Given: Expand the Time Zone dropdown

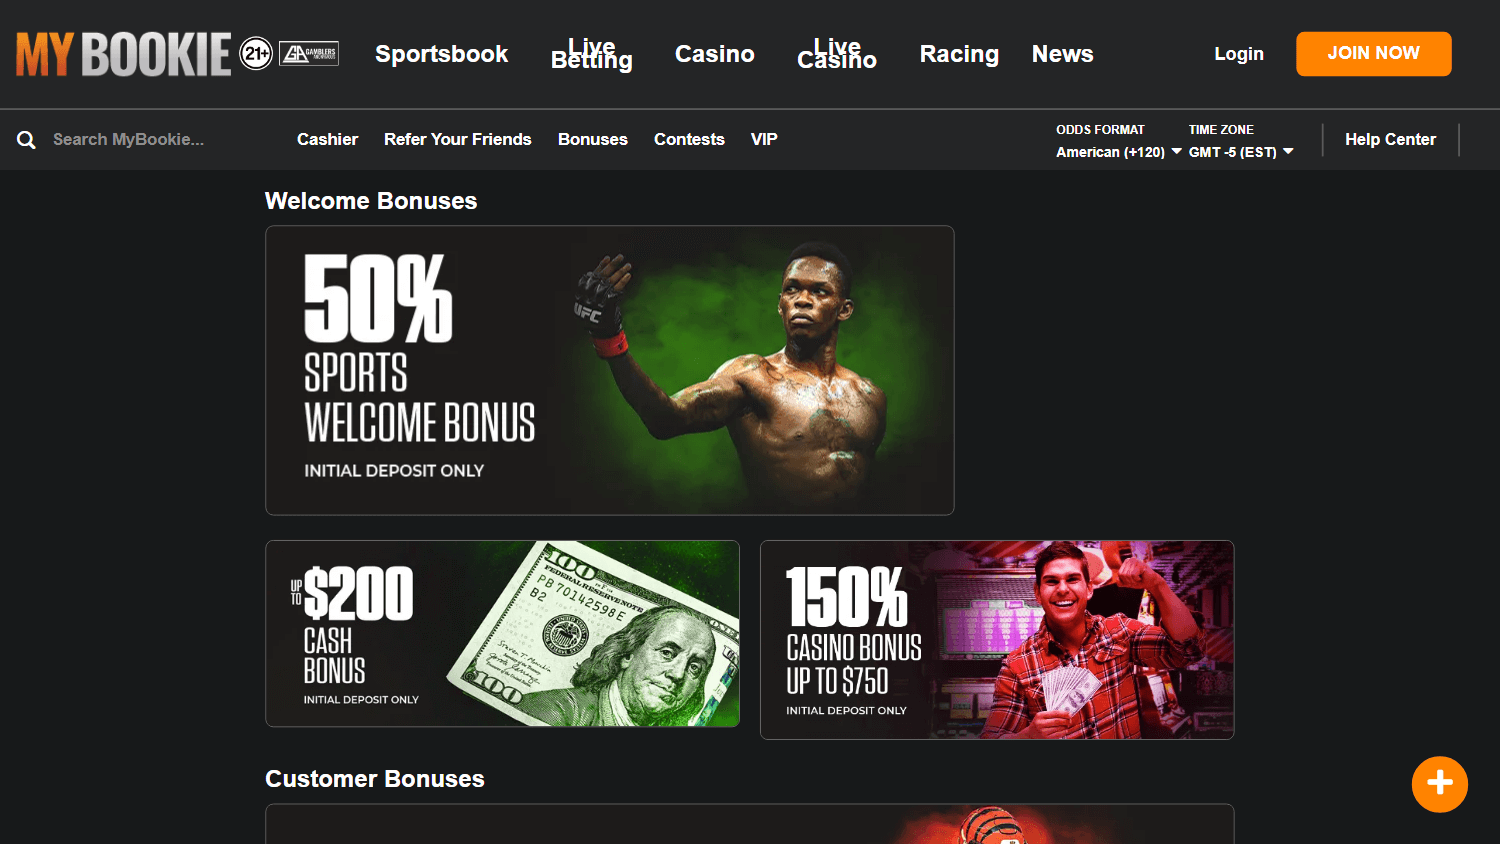Looking at the screenshot, I should click(1241, 152).
